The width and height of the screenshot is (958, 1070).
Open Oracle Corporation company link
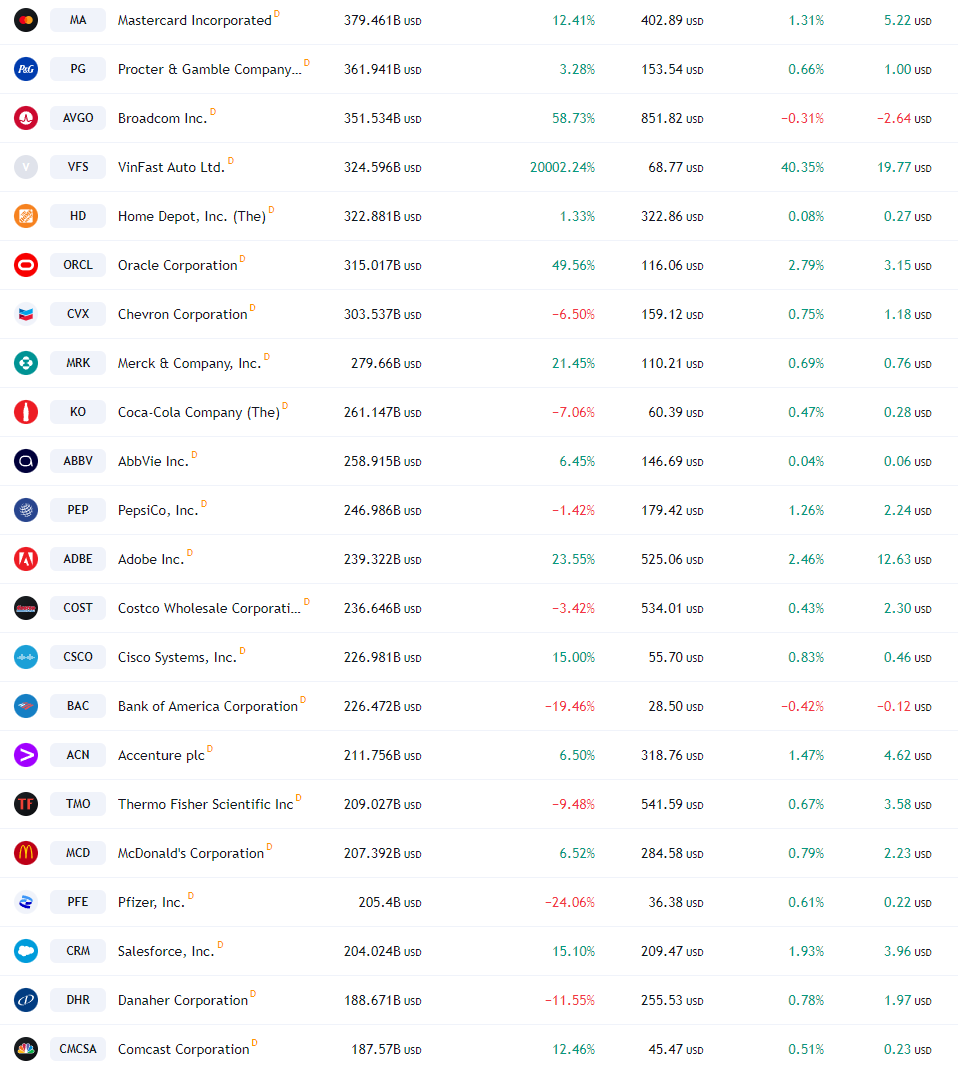click(x=177, y=265)
